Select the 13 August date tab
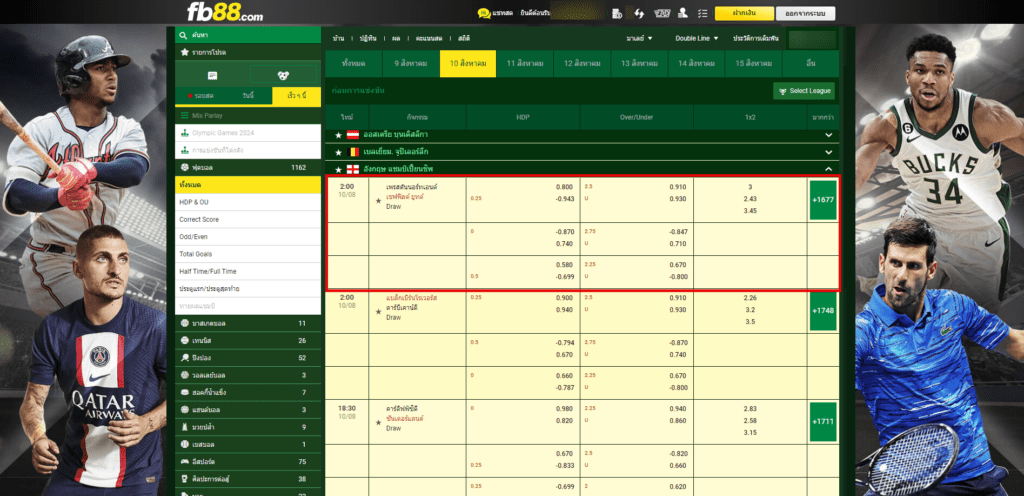This screenshot has height=496, width=1024. (x=639, y=64)
